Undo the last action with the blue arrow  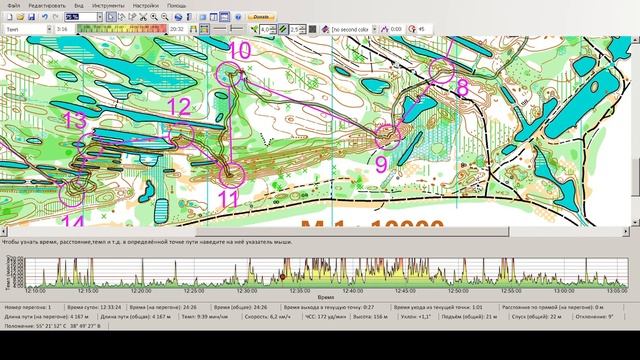coord(45,17)
